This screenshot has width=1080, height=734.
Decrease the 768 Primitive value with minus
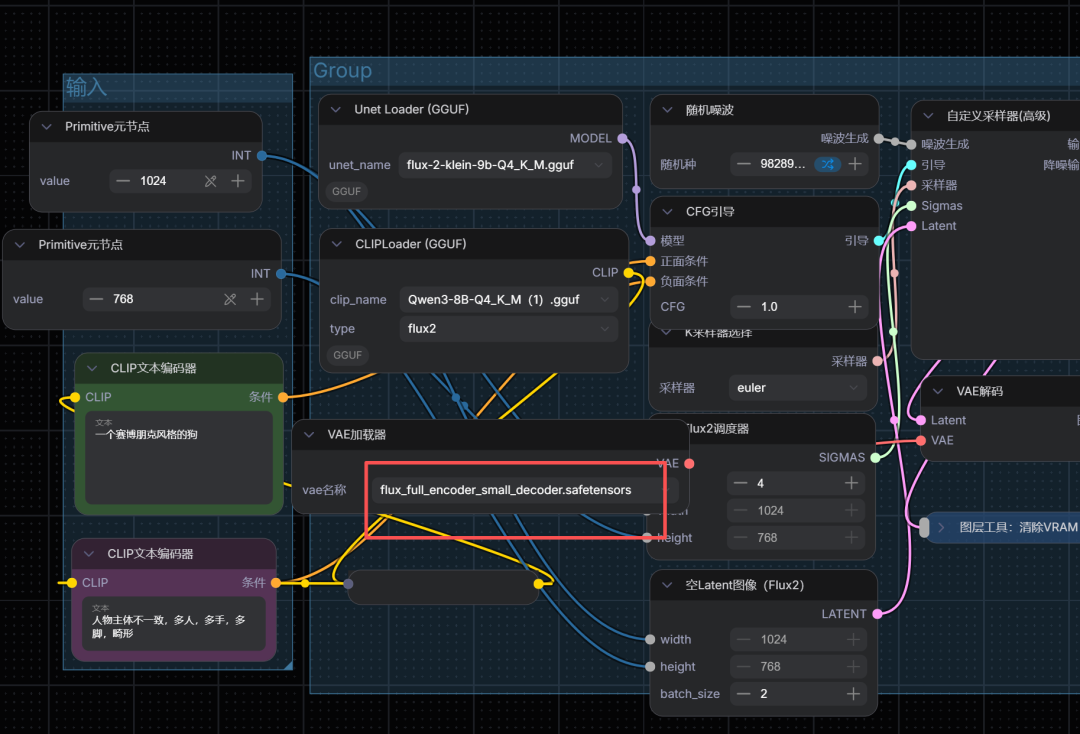coord(96,299)
